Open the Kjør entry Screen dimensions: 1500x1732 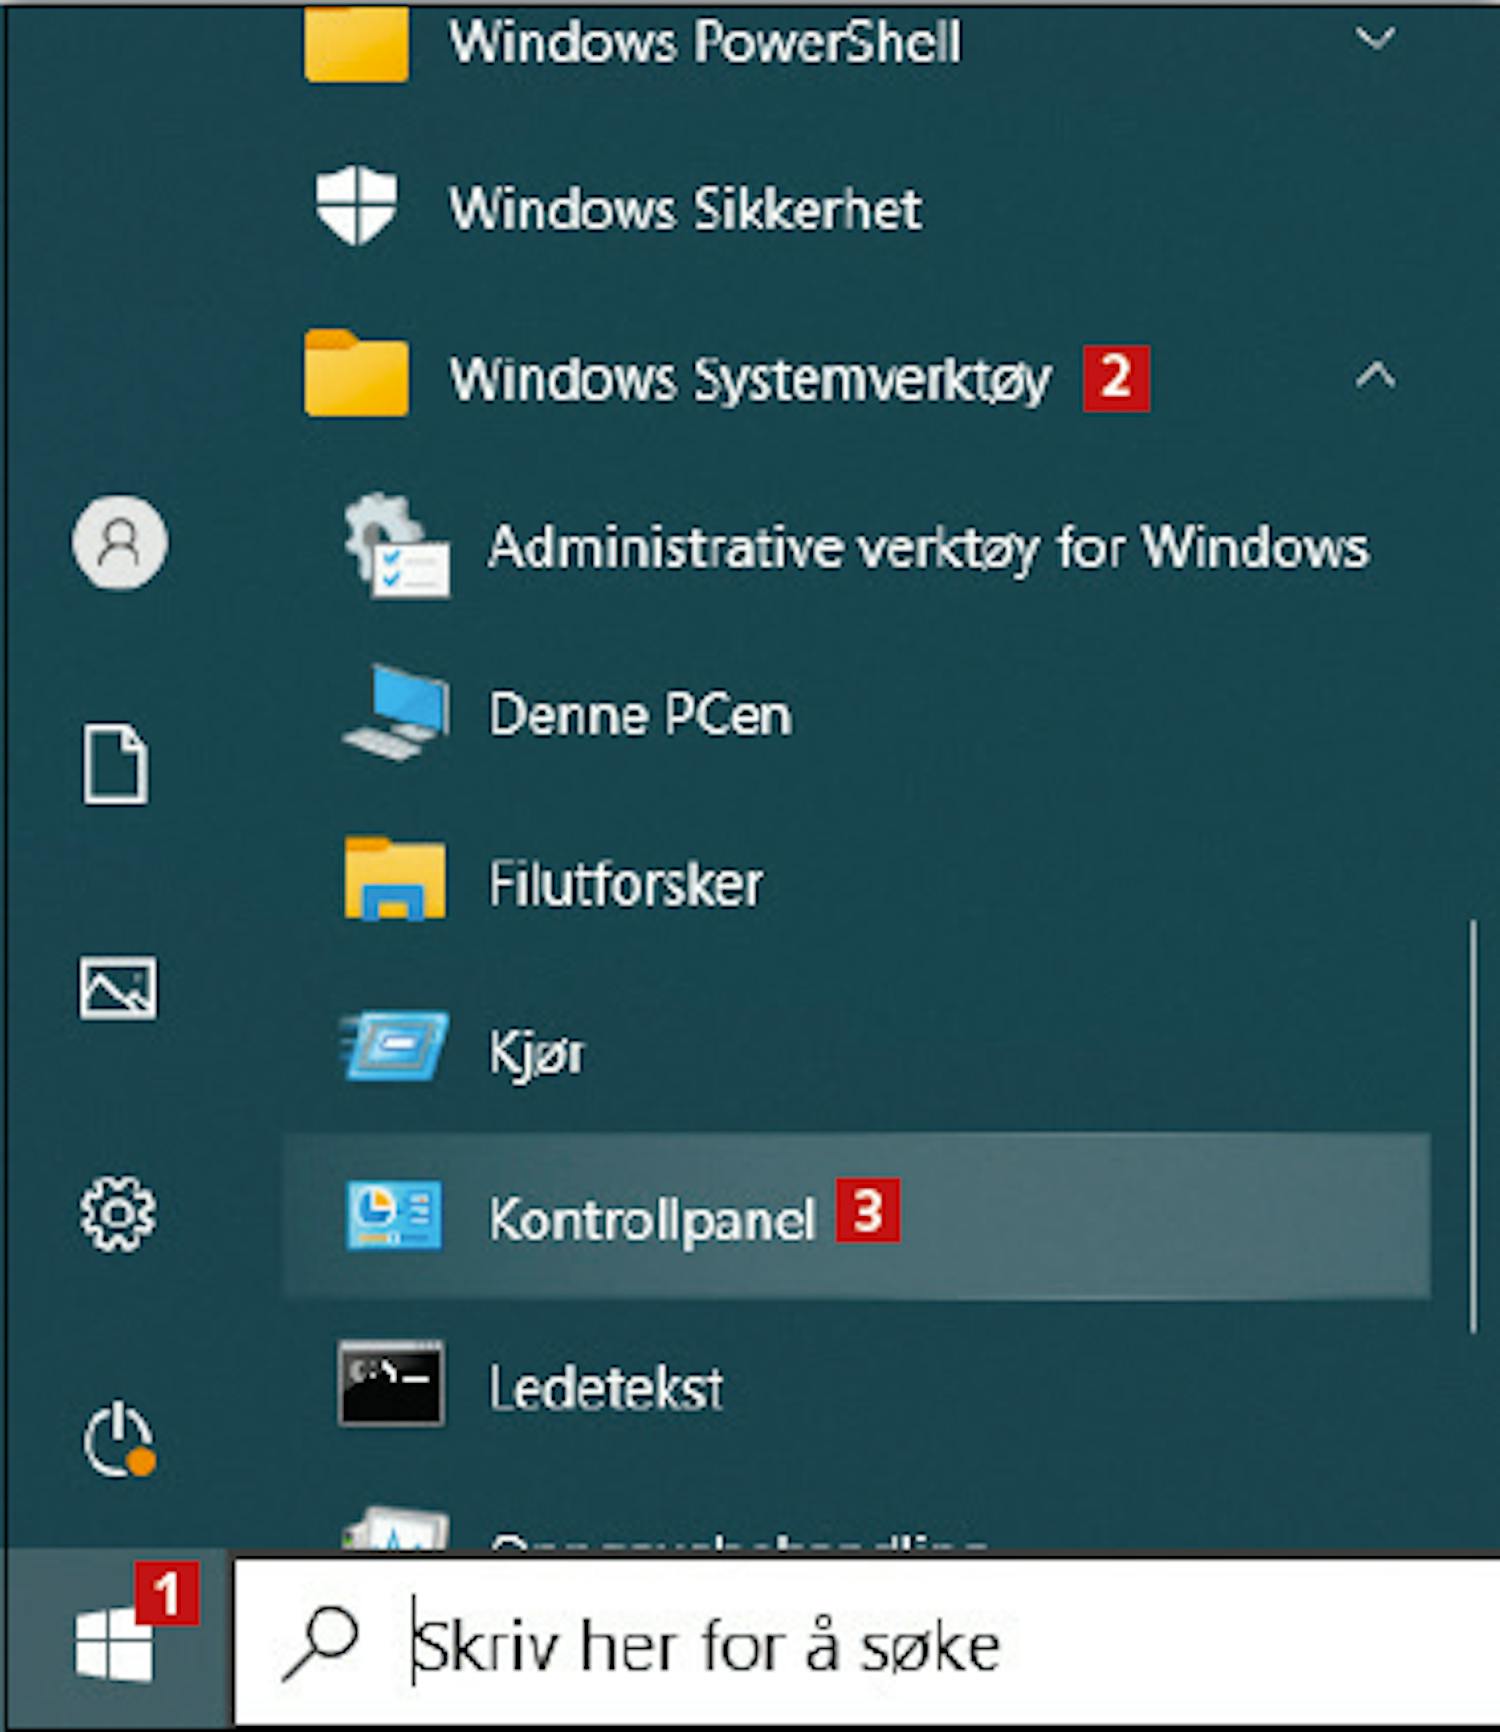pyautogui.click(x=536, y=1053)
